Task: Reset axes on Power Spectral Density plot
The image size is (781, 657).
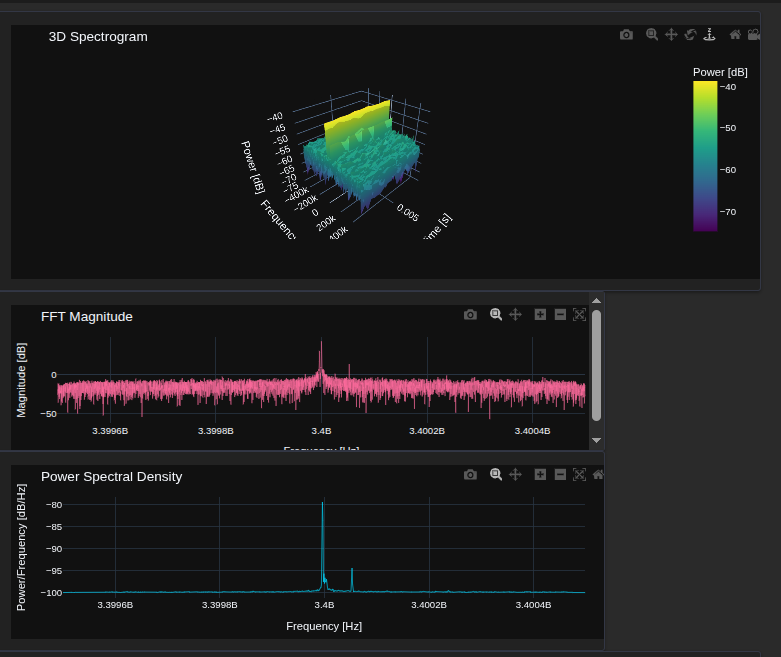Action: [x=597, y=475]
